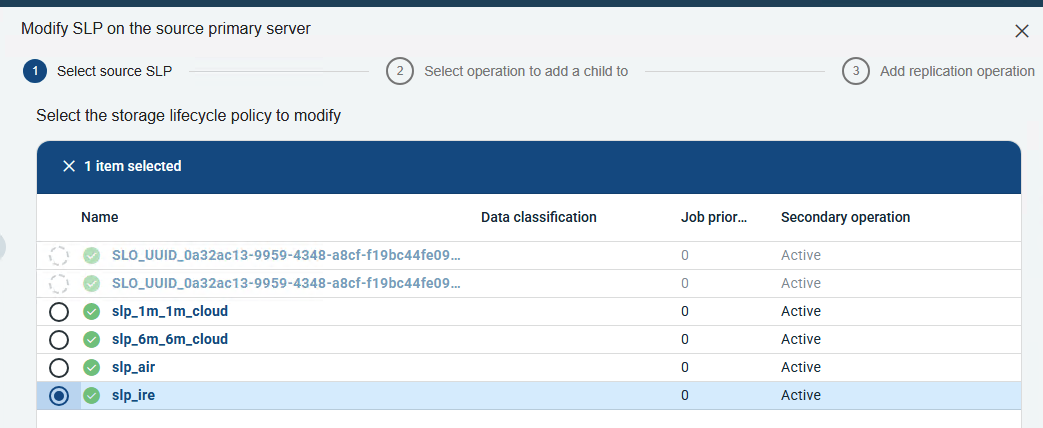The height and width of the screenshot is (428, 1043).
Task: Click green status icon beside slp_air
Action: tap(92, 367)
